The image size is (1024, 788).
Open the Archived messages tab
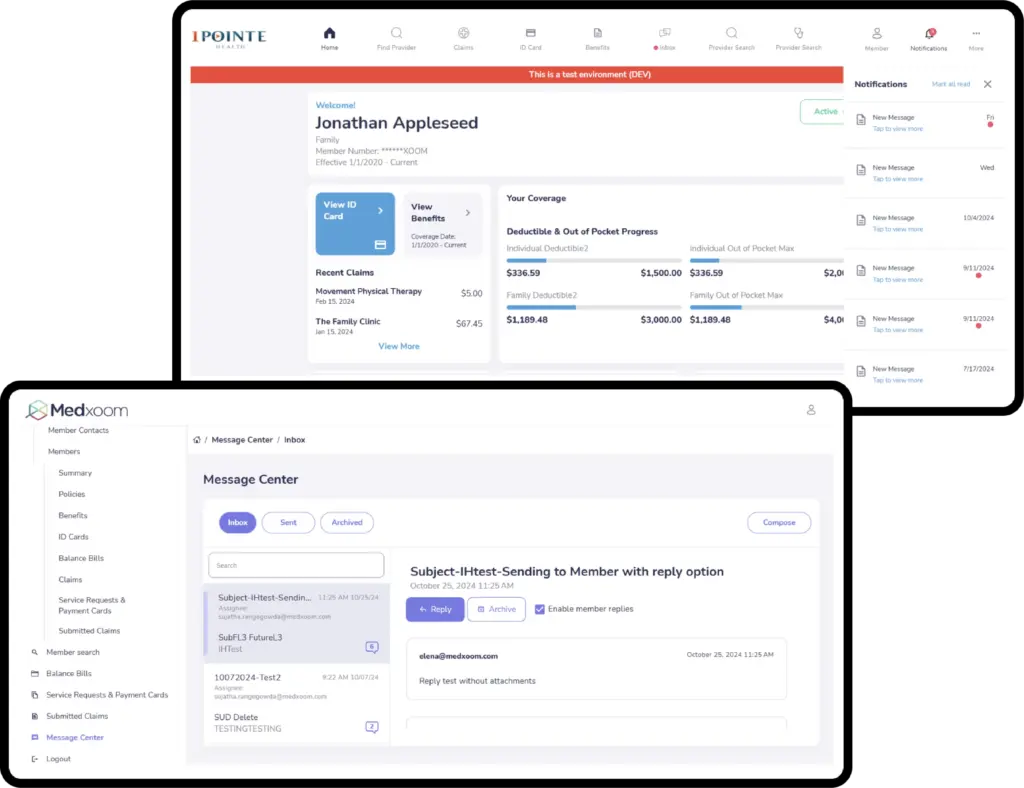pyautogui.click(x=346, y=522)
